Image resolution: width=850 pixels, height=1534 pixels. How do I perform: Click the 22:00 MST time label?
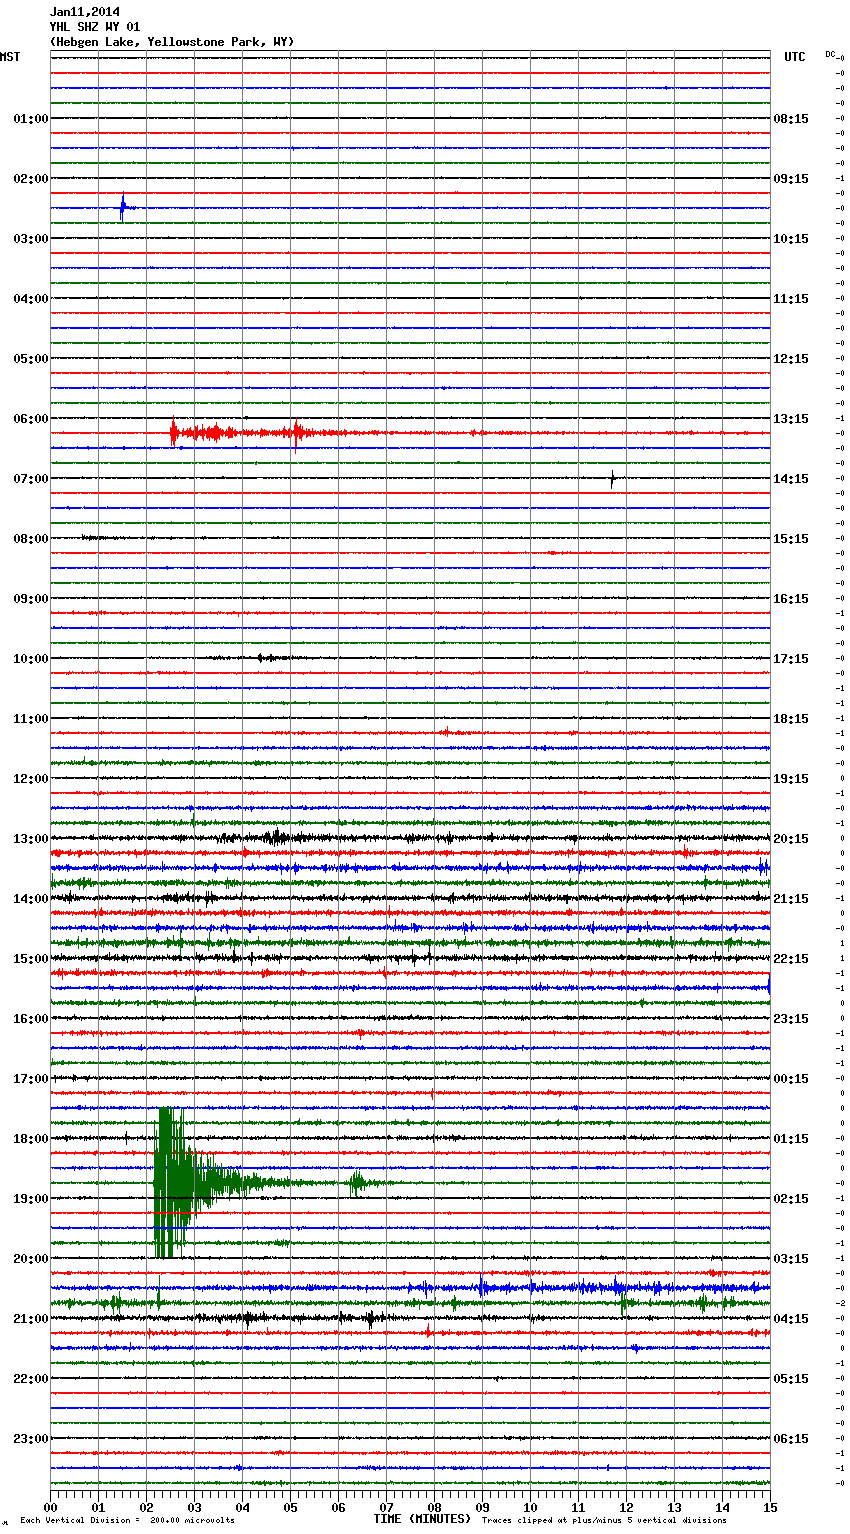click(31, 1379)
